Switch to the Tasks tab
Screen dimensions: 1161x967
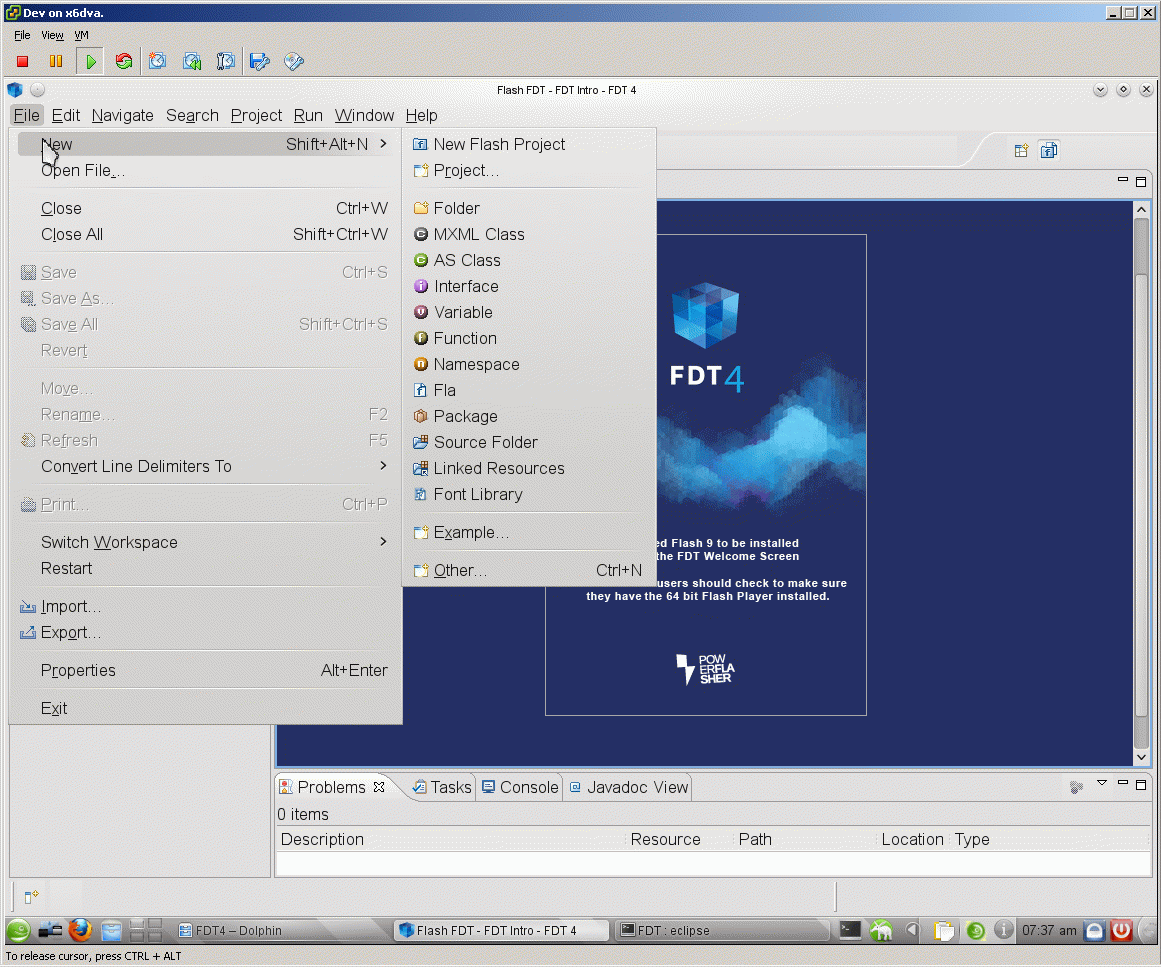pyautogui.click(x=442, y=787)
